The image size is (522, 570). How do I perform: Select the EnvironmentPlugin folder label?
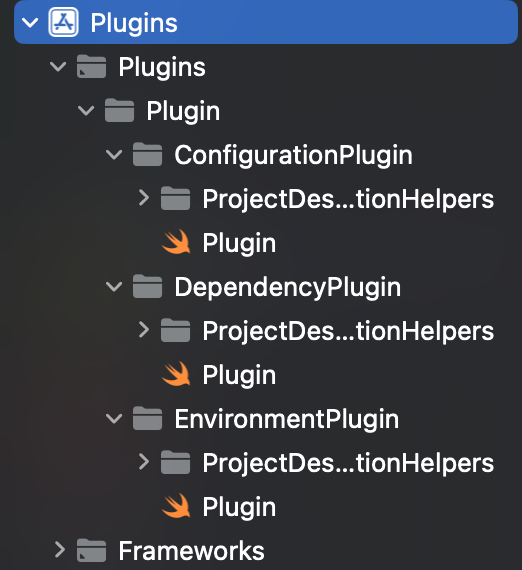pos(286,419)
